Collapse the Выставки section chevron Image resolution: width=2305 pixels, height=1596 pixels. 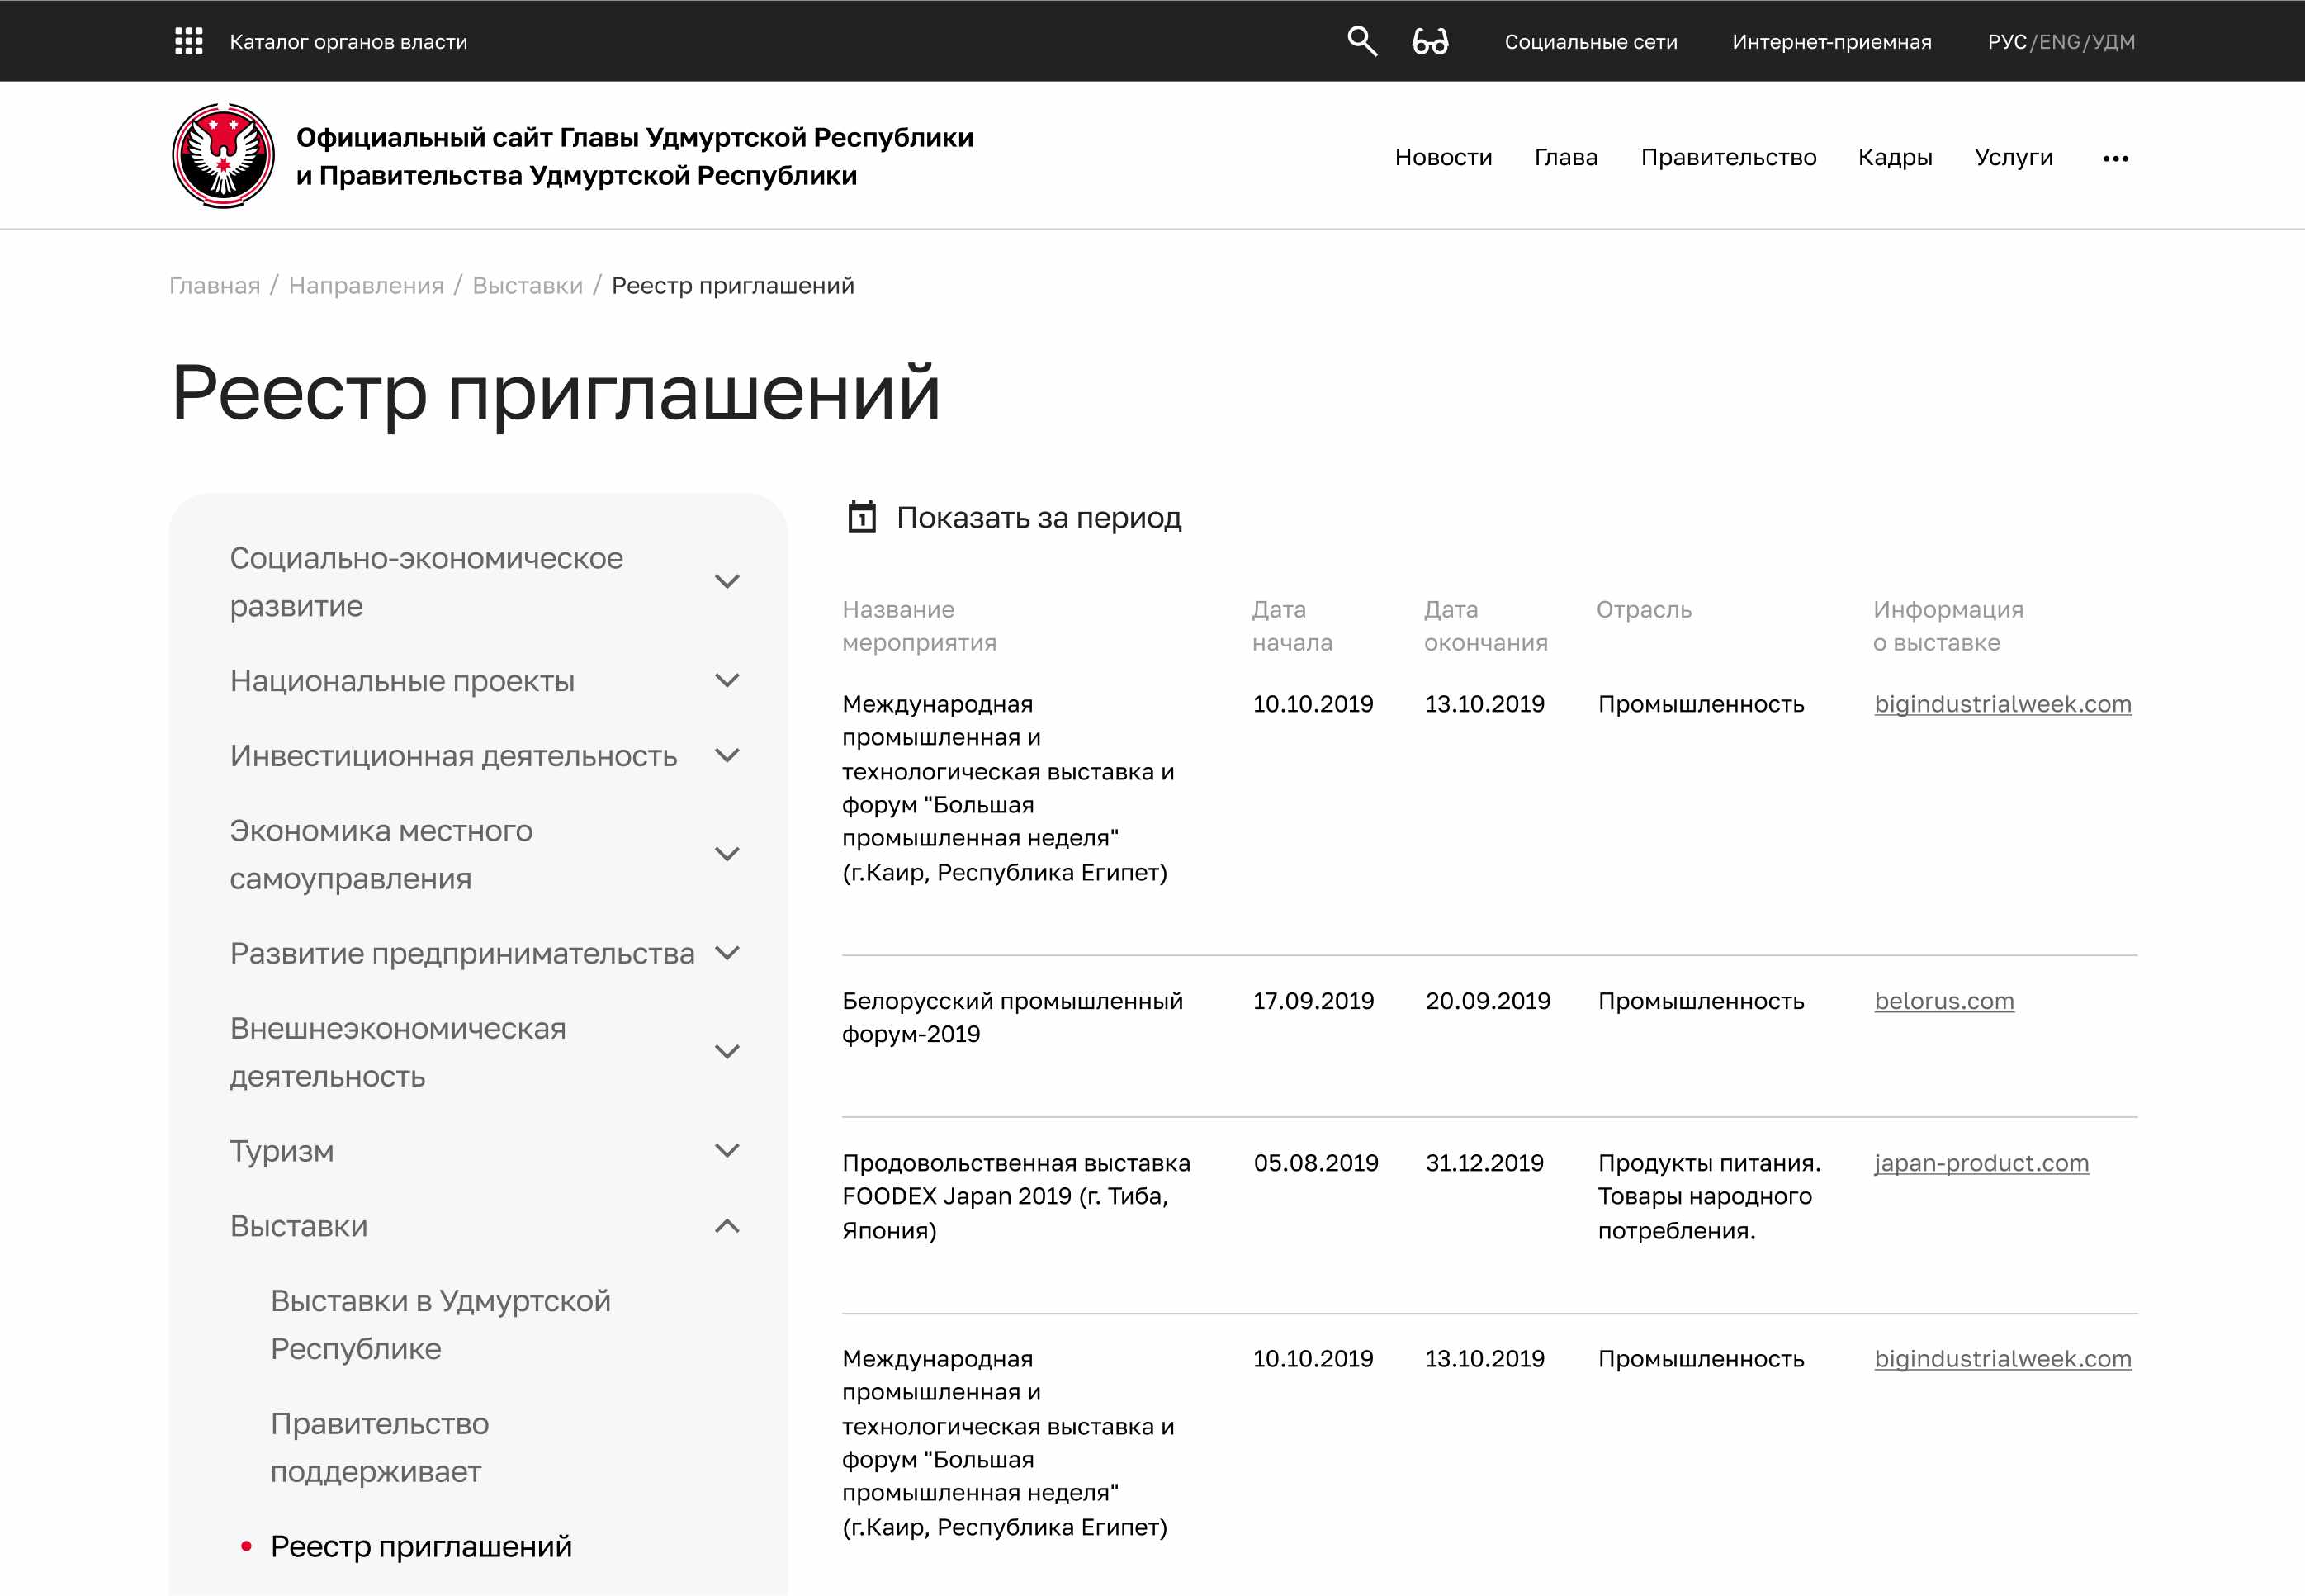[727, 1225]
